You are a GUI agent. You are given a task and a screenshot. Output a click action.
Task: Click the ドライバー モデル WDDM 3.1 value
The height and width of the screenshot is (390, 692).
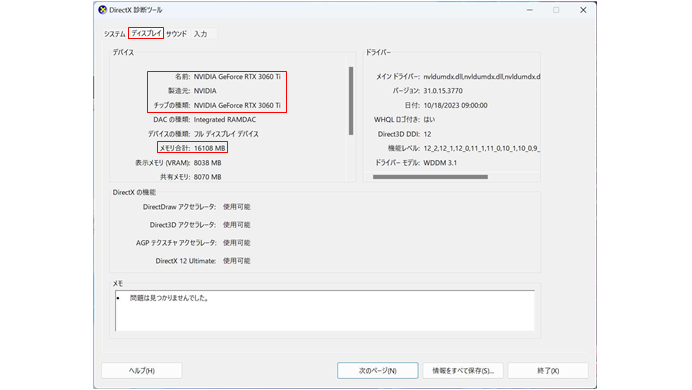click(x=440, y=163)
